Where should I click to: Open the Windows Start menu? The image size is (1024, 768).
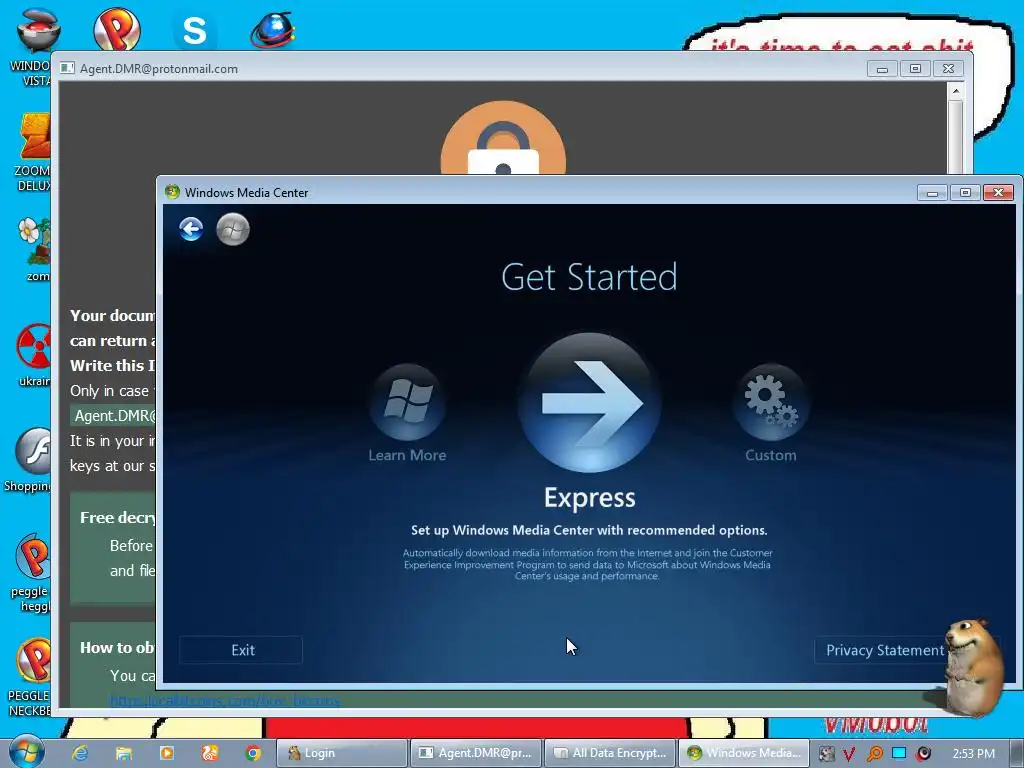[27, 752]
